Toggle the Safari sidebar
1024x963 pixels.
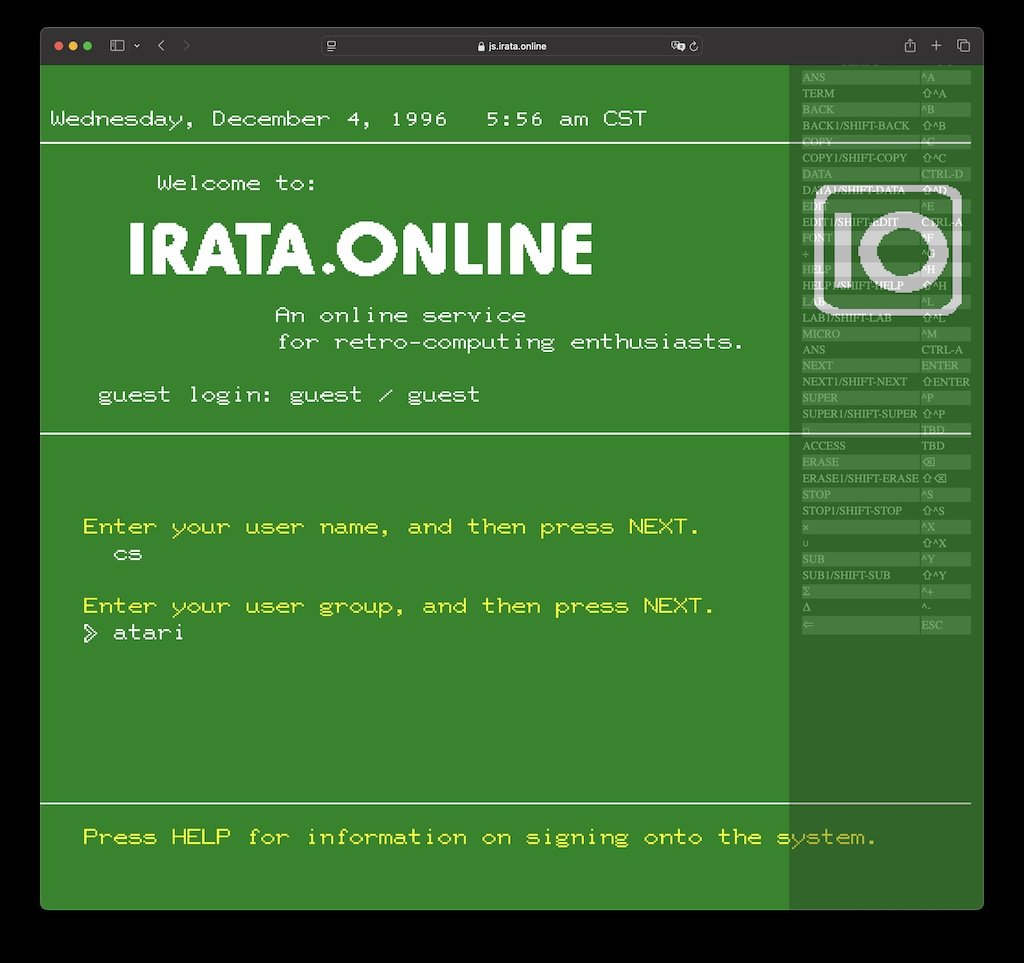pos(117,46)
